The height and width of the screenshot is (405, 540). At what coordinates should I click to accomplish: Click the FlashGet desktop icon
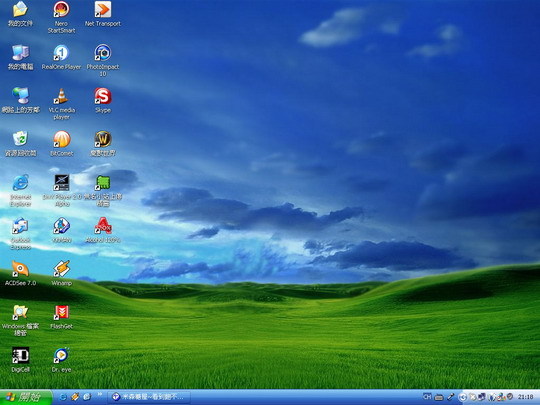(x=61, y=312)
